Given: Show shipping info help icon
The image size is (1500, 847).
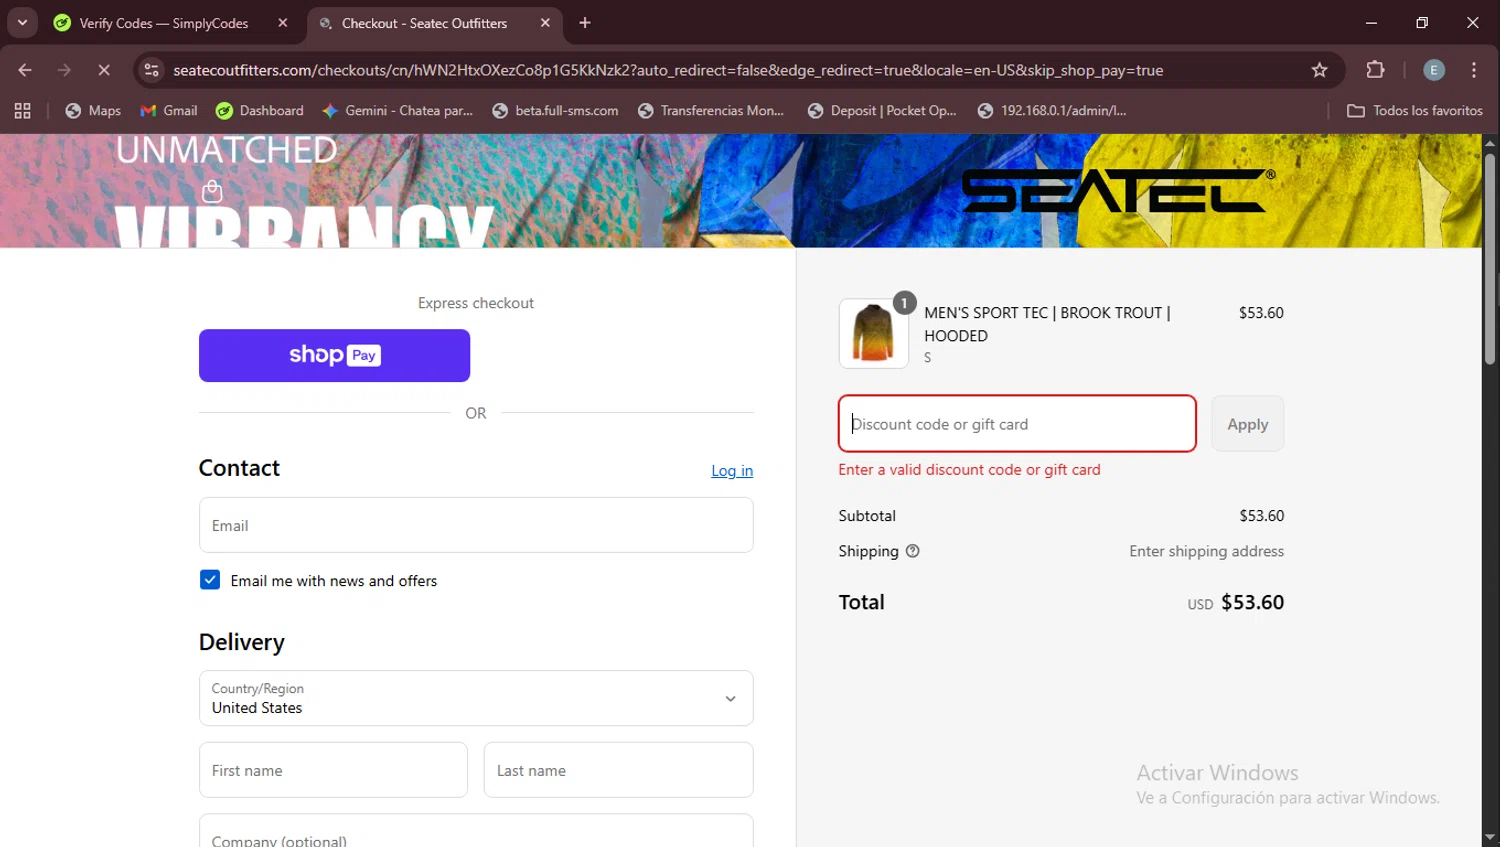Looking at the screenshot, I should tap(912, 551).
